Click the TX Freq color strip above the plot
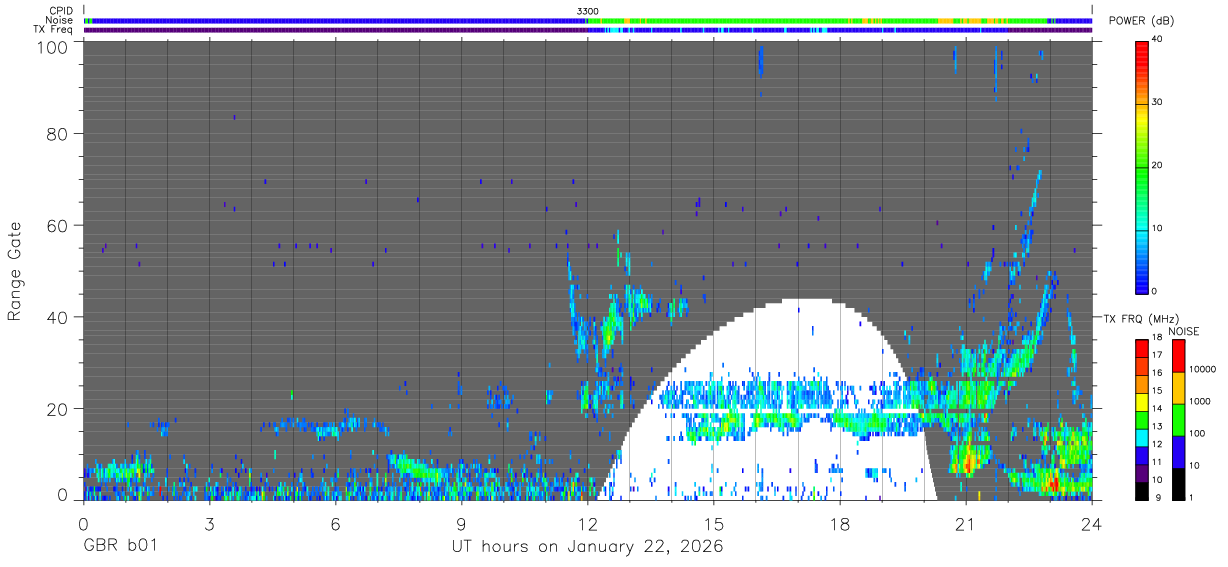Image resolution: width=1228 pixels, height=567 pixels. 588,30
